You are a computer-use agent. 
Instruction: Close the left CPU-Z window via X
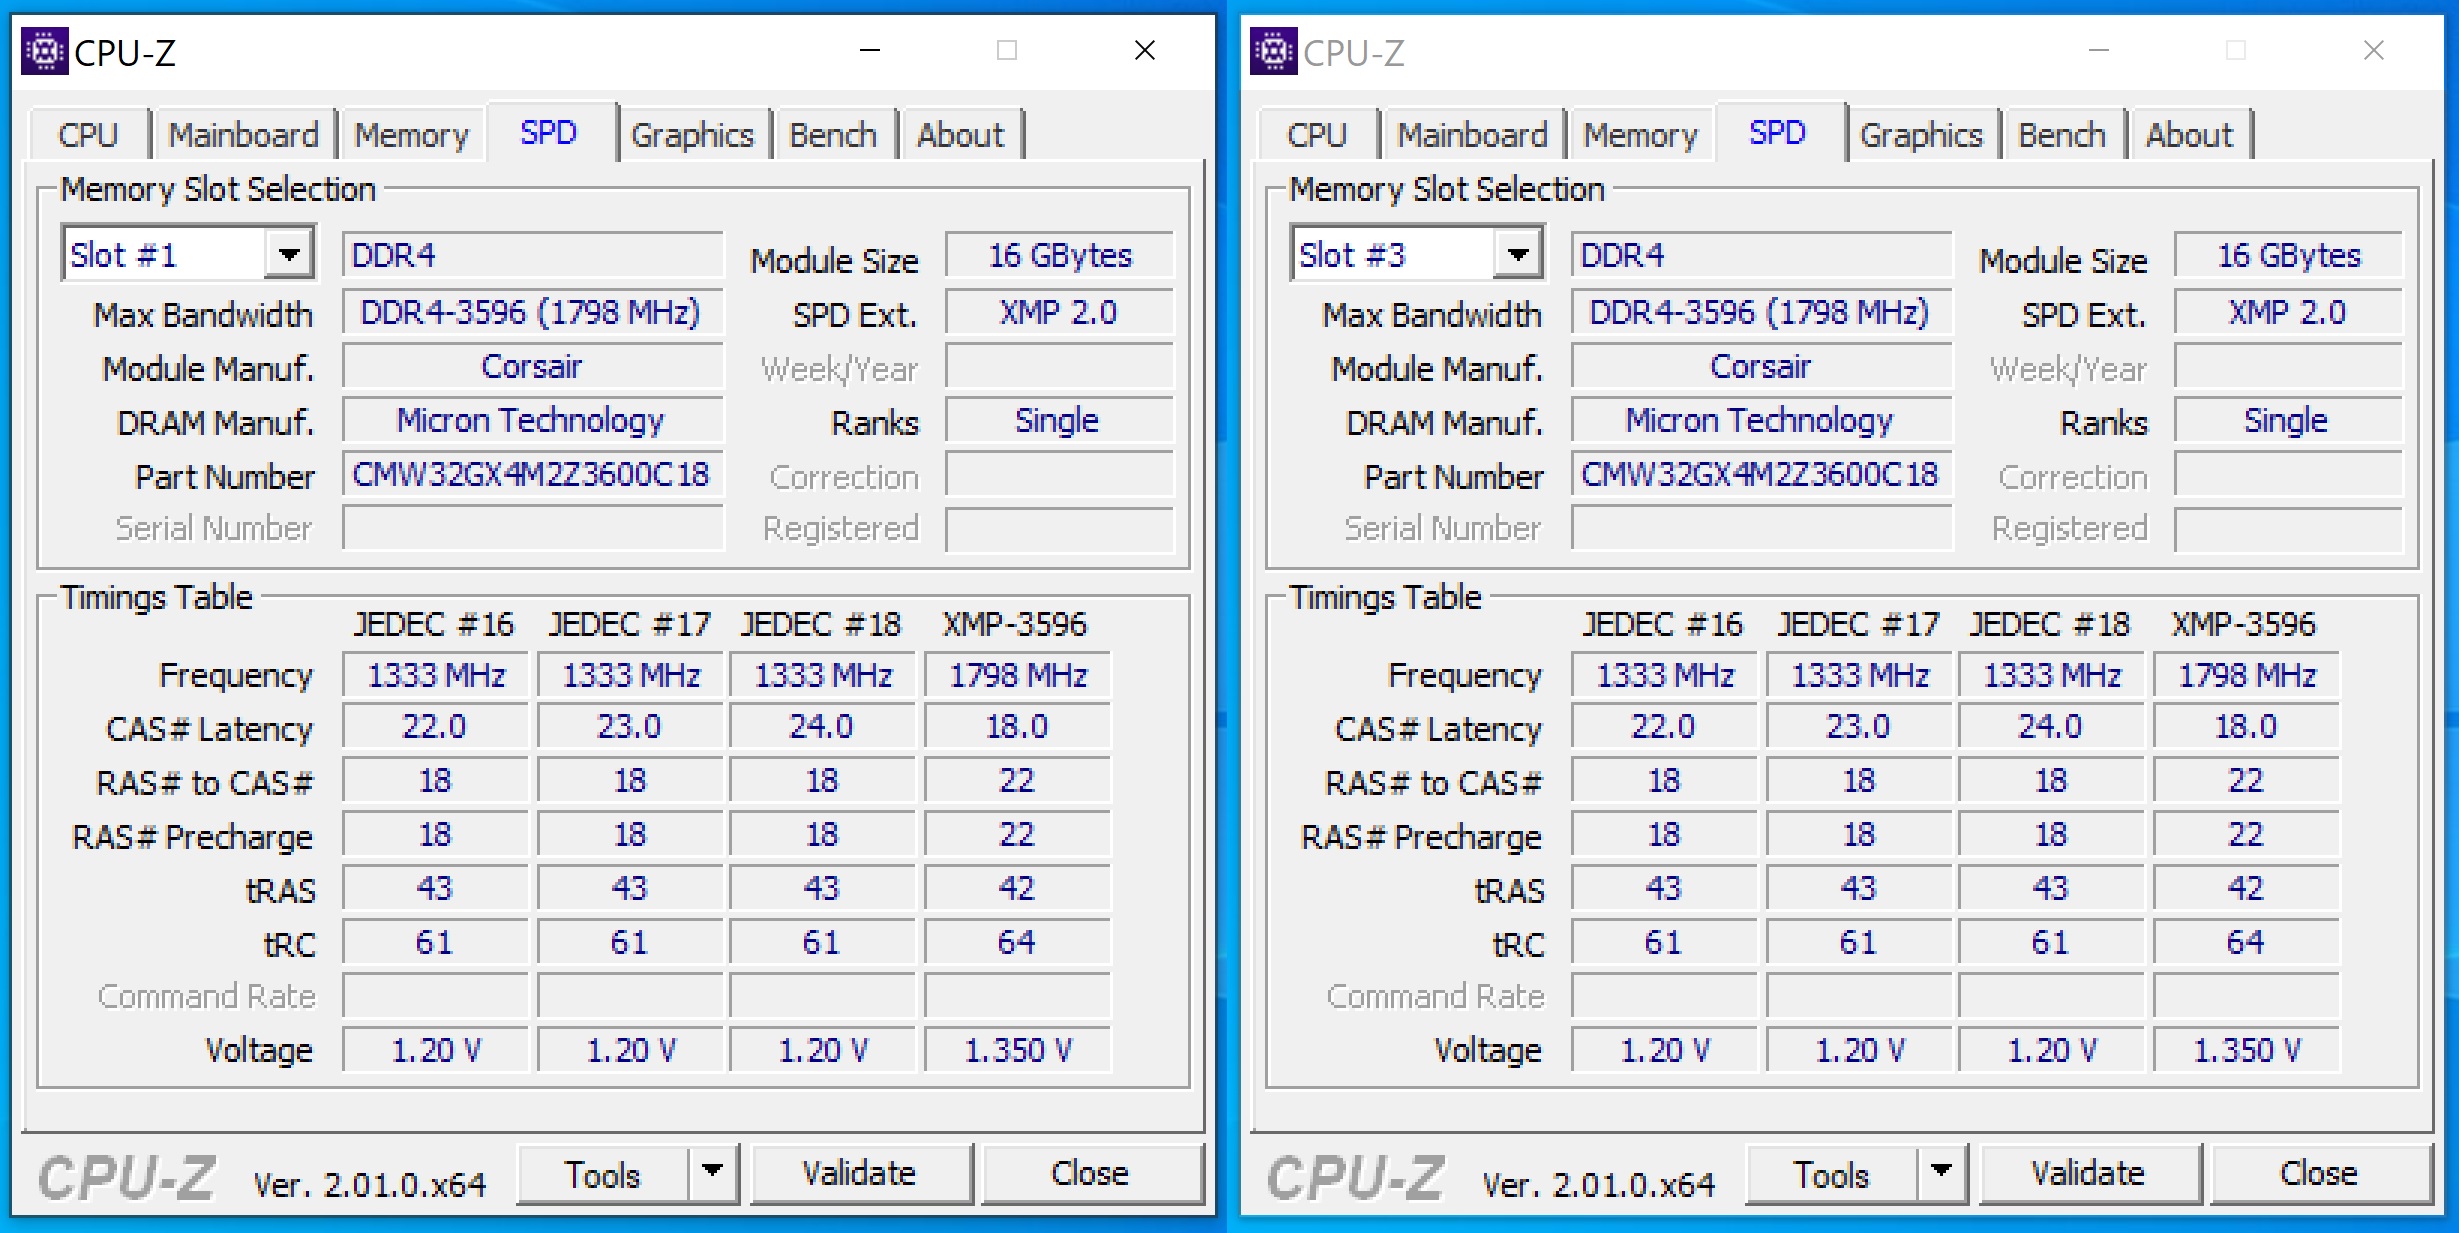coord(1145,50)
